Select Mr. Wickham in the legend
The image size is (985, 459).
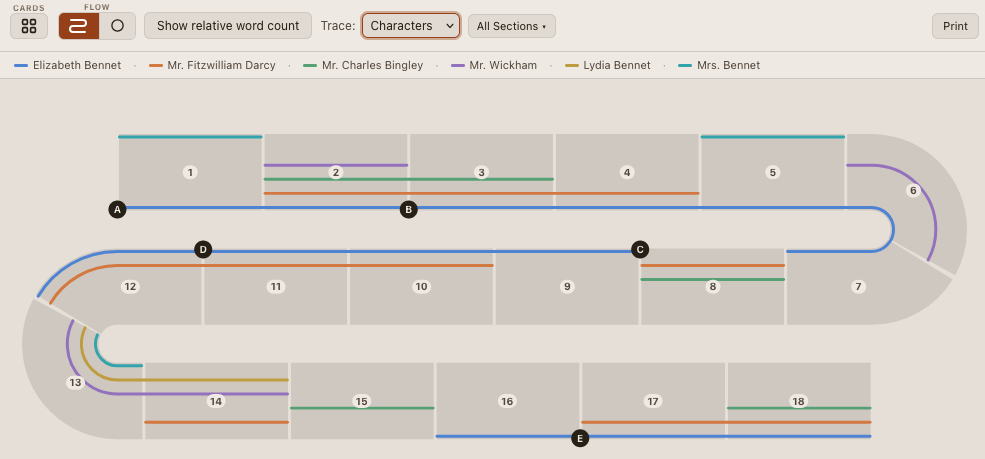[494, 65]
